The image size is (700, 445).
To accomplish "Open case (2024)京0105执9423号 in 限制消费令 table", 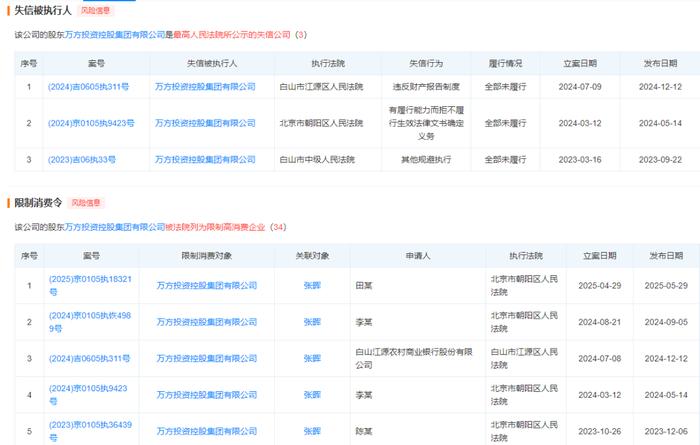I will (88, 395).
